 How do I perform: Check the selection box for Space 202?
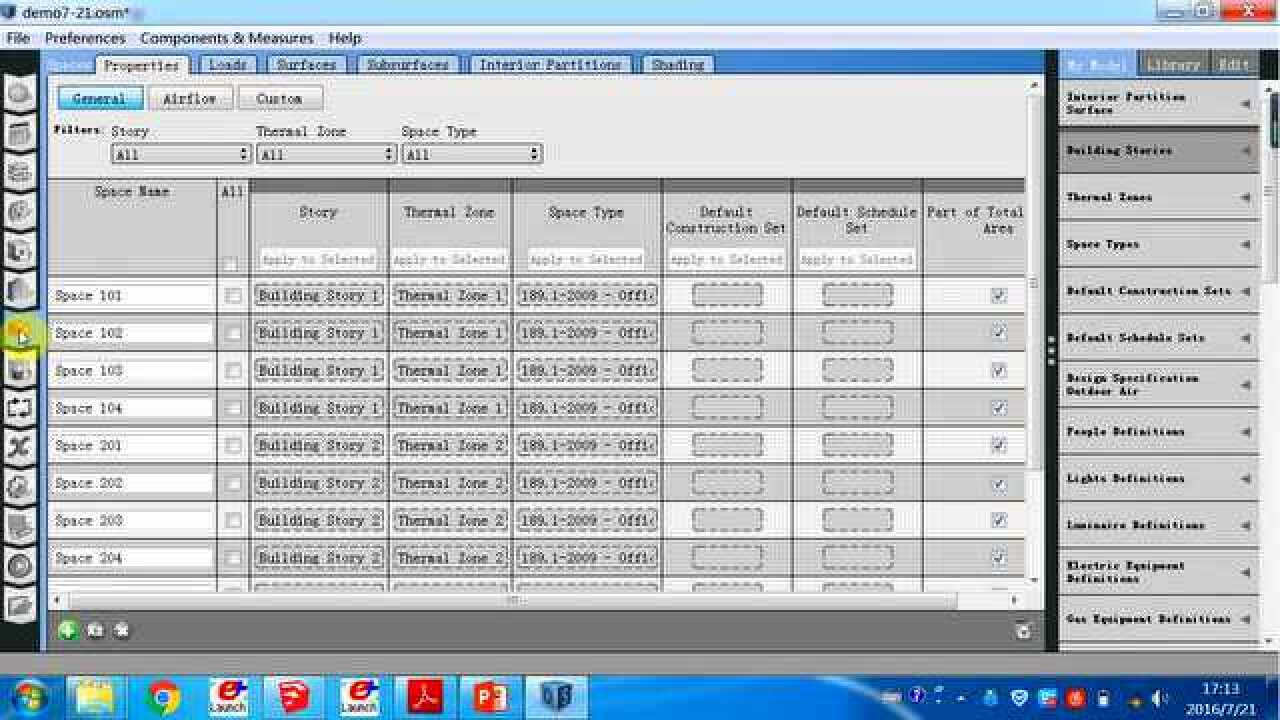click(233, 483)
